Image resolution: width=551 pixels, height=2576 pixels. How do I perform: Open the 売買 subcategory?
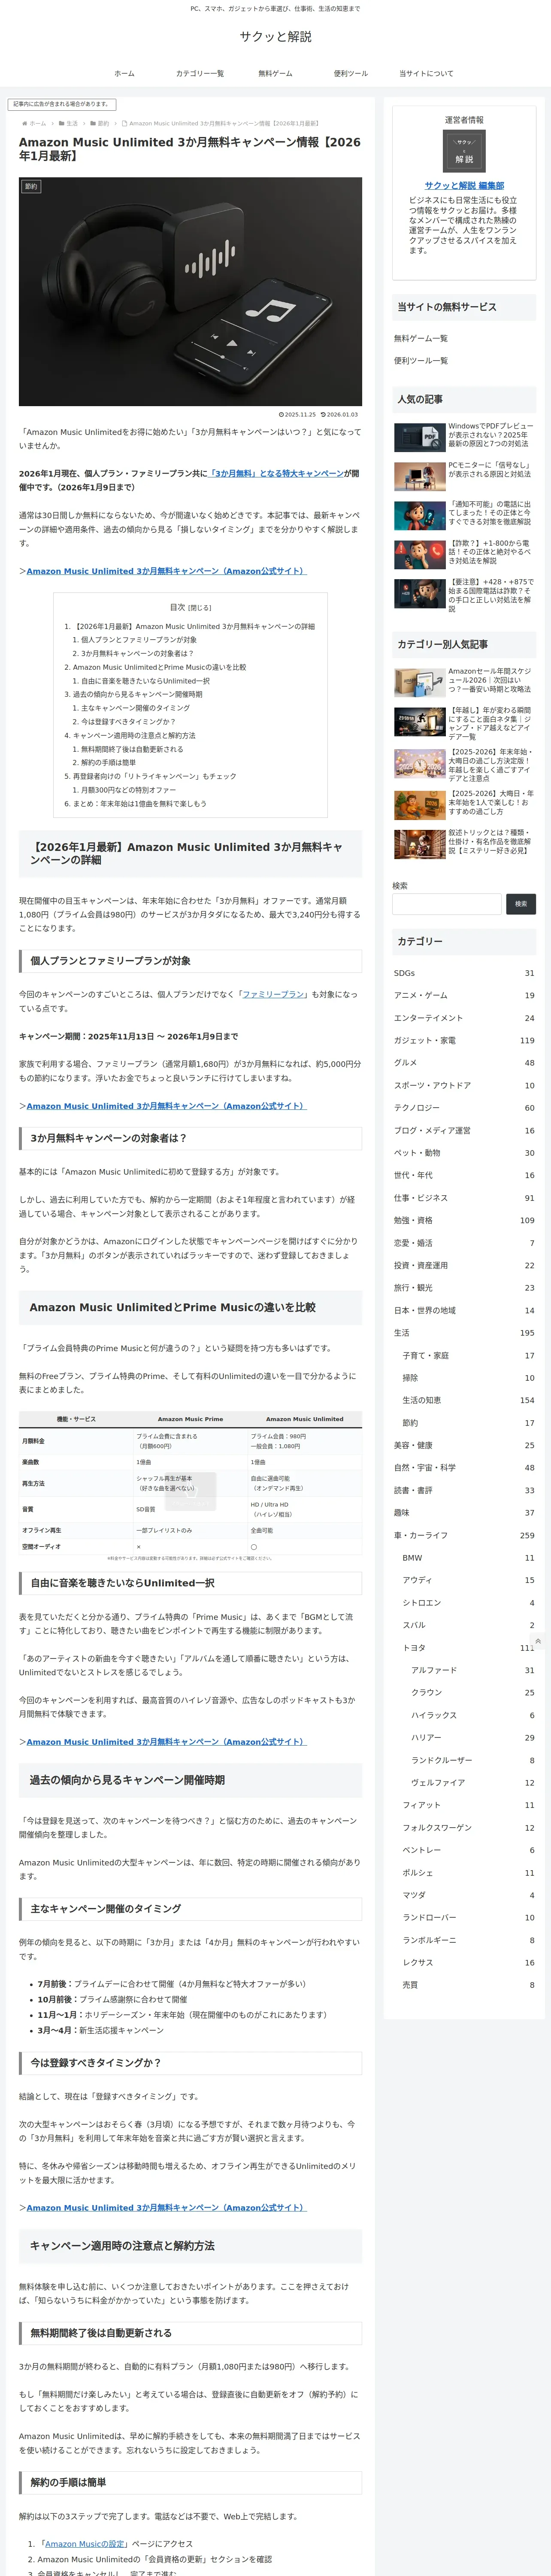(x=468, y=1985)
